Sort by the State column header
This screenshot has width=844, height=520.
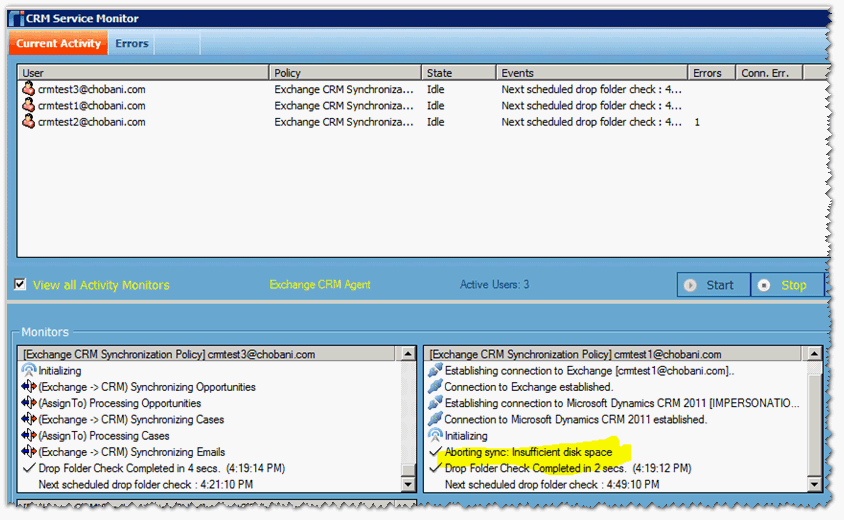click(459, 73)
